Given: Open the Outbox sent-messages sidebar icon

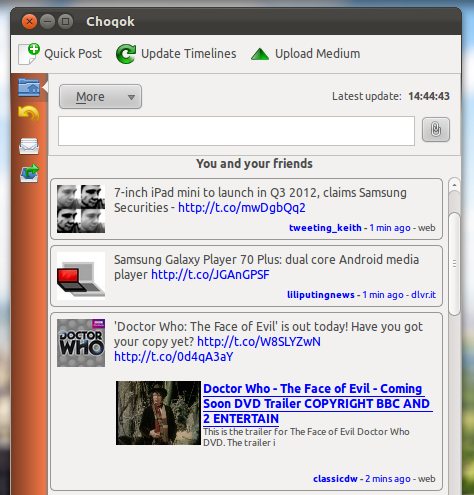Looking at the screenshot, I should coord(29,173).
